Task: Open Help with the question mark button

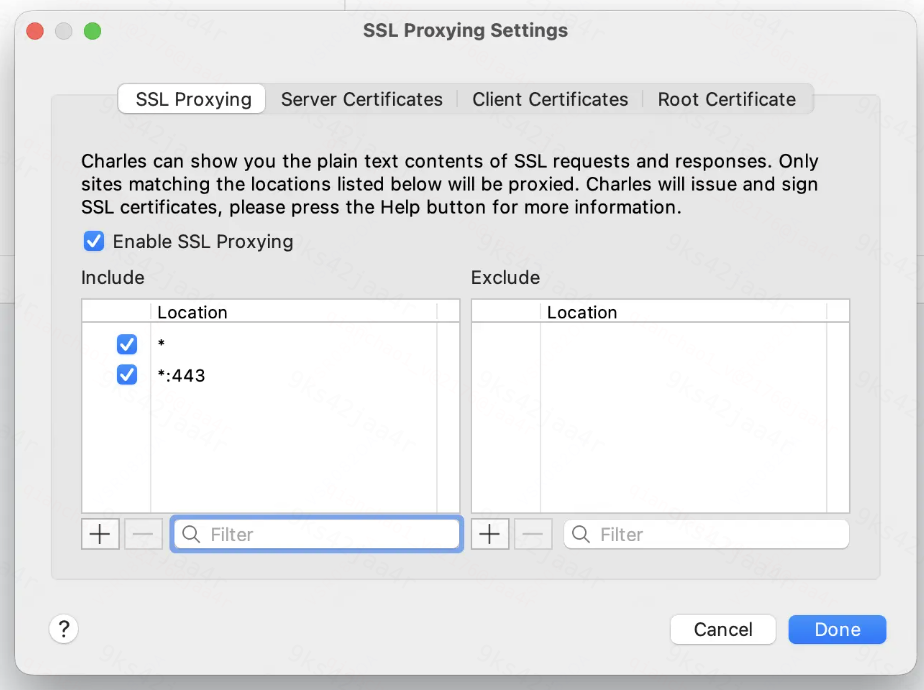Action: click(64, 629)
